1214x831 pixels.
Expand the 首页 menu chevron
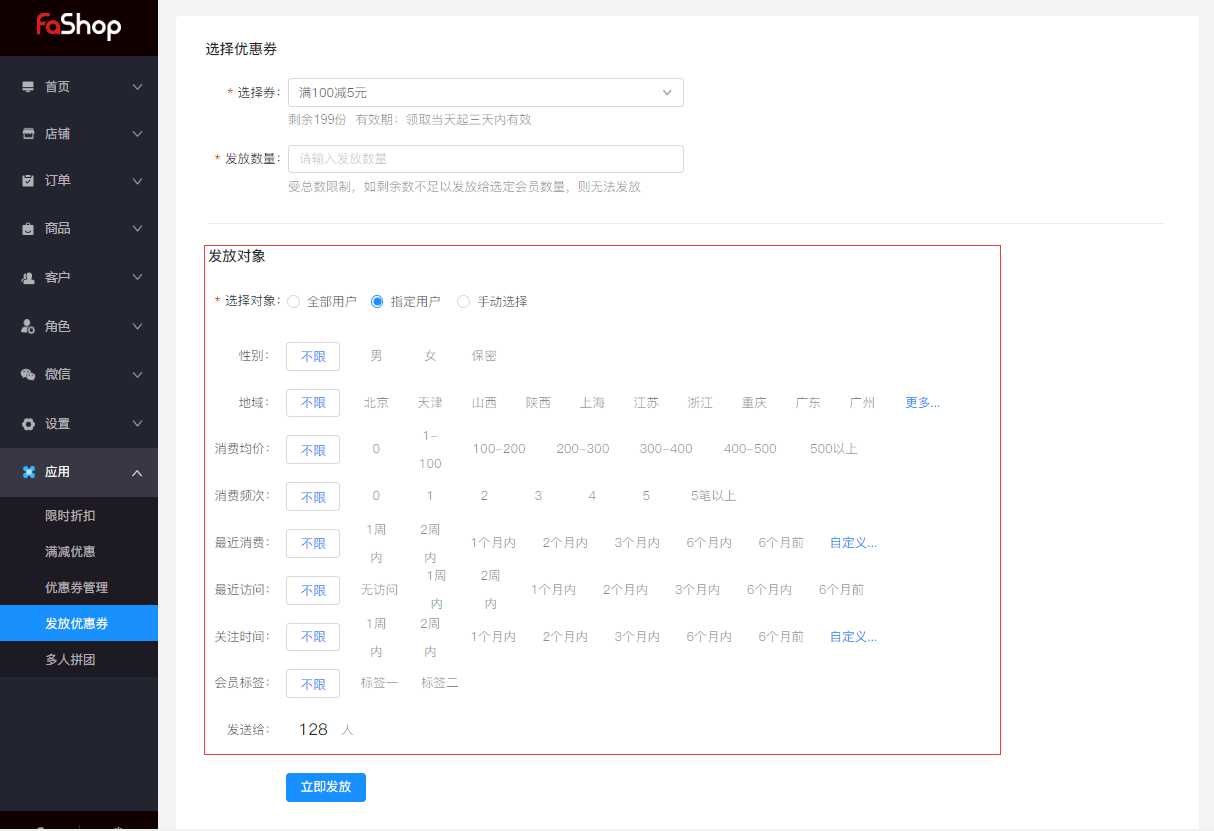pos(137,87)
